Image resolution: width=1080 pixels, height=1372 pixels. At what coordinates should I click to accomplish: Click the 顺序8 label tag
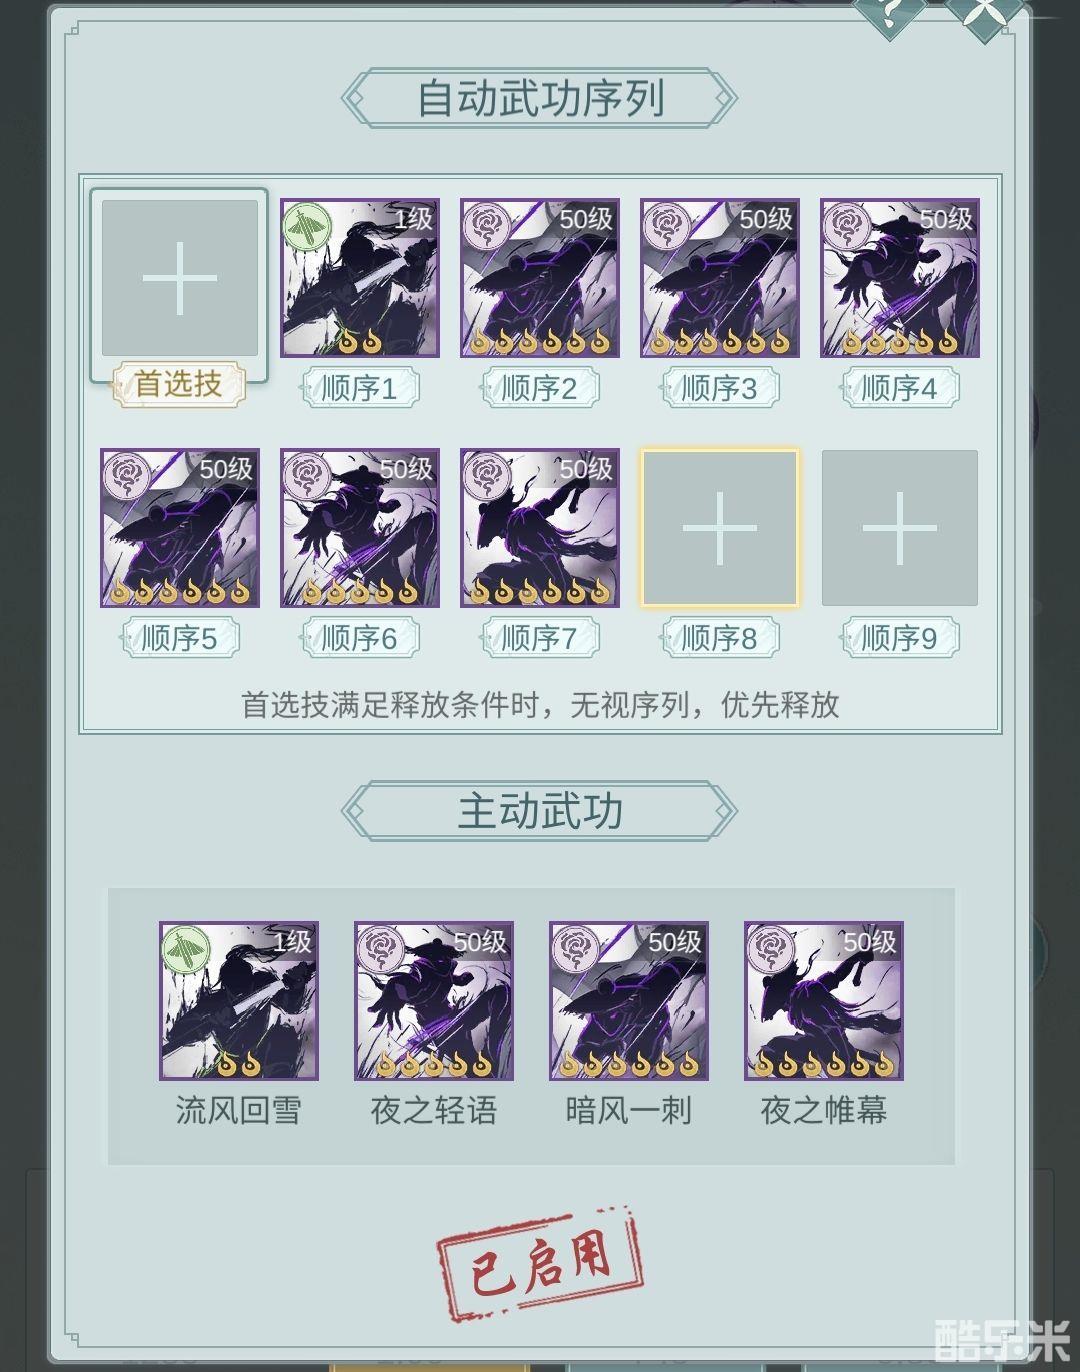coord(720,638)
